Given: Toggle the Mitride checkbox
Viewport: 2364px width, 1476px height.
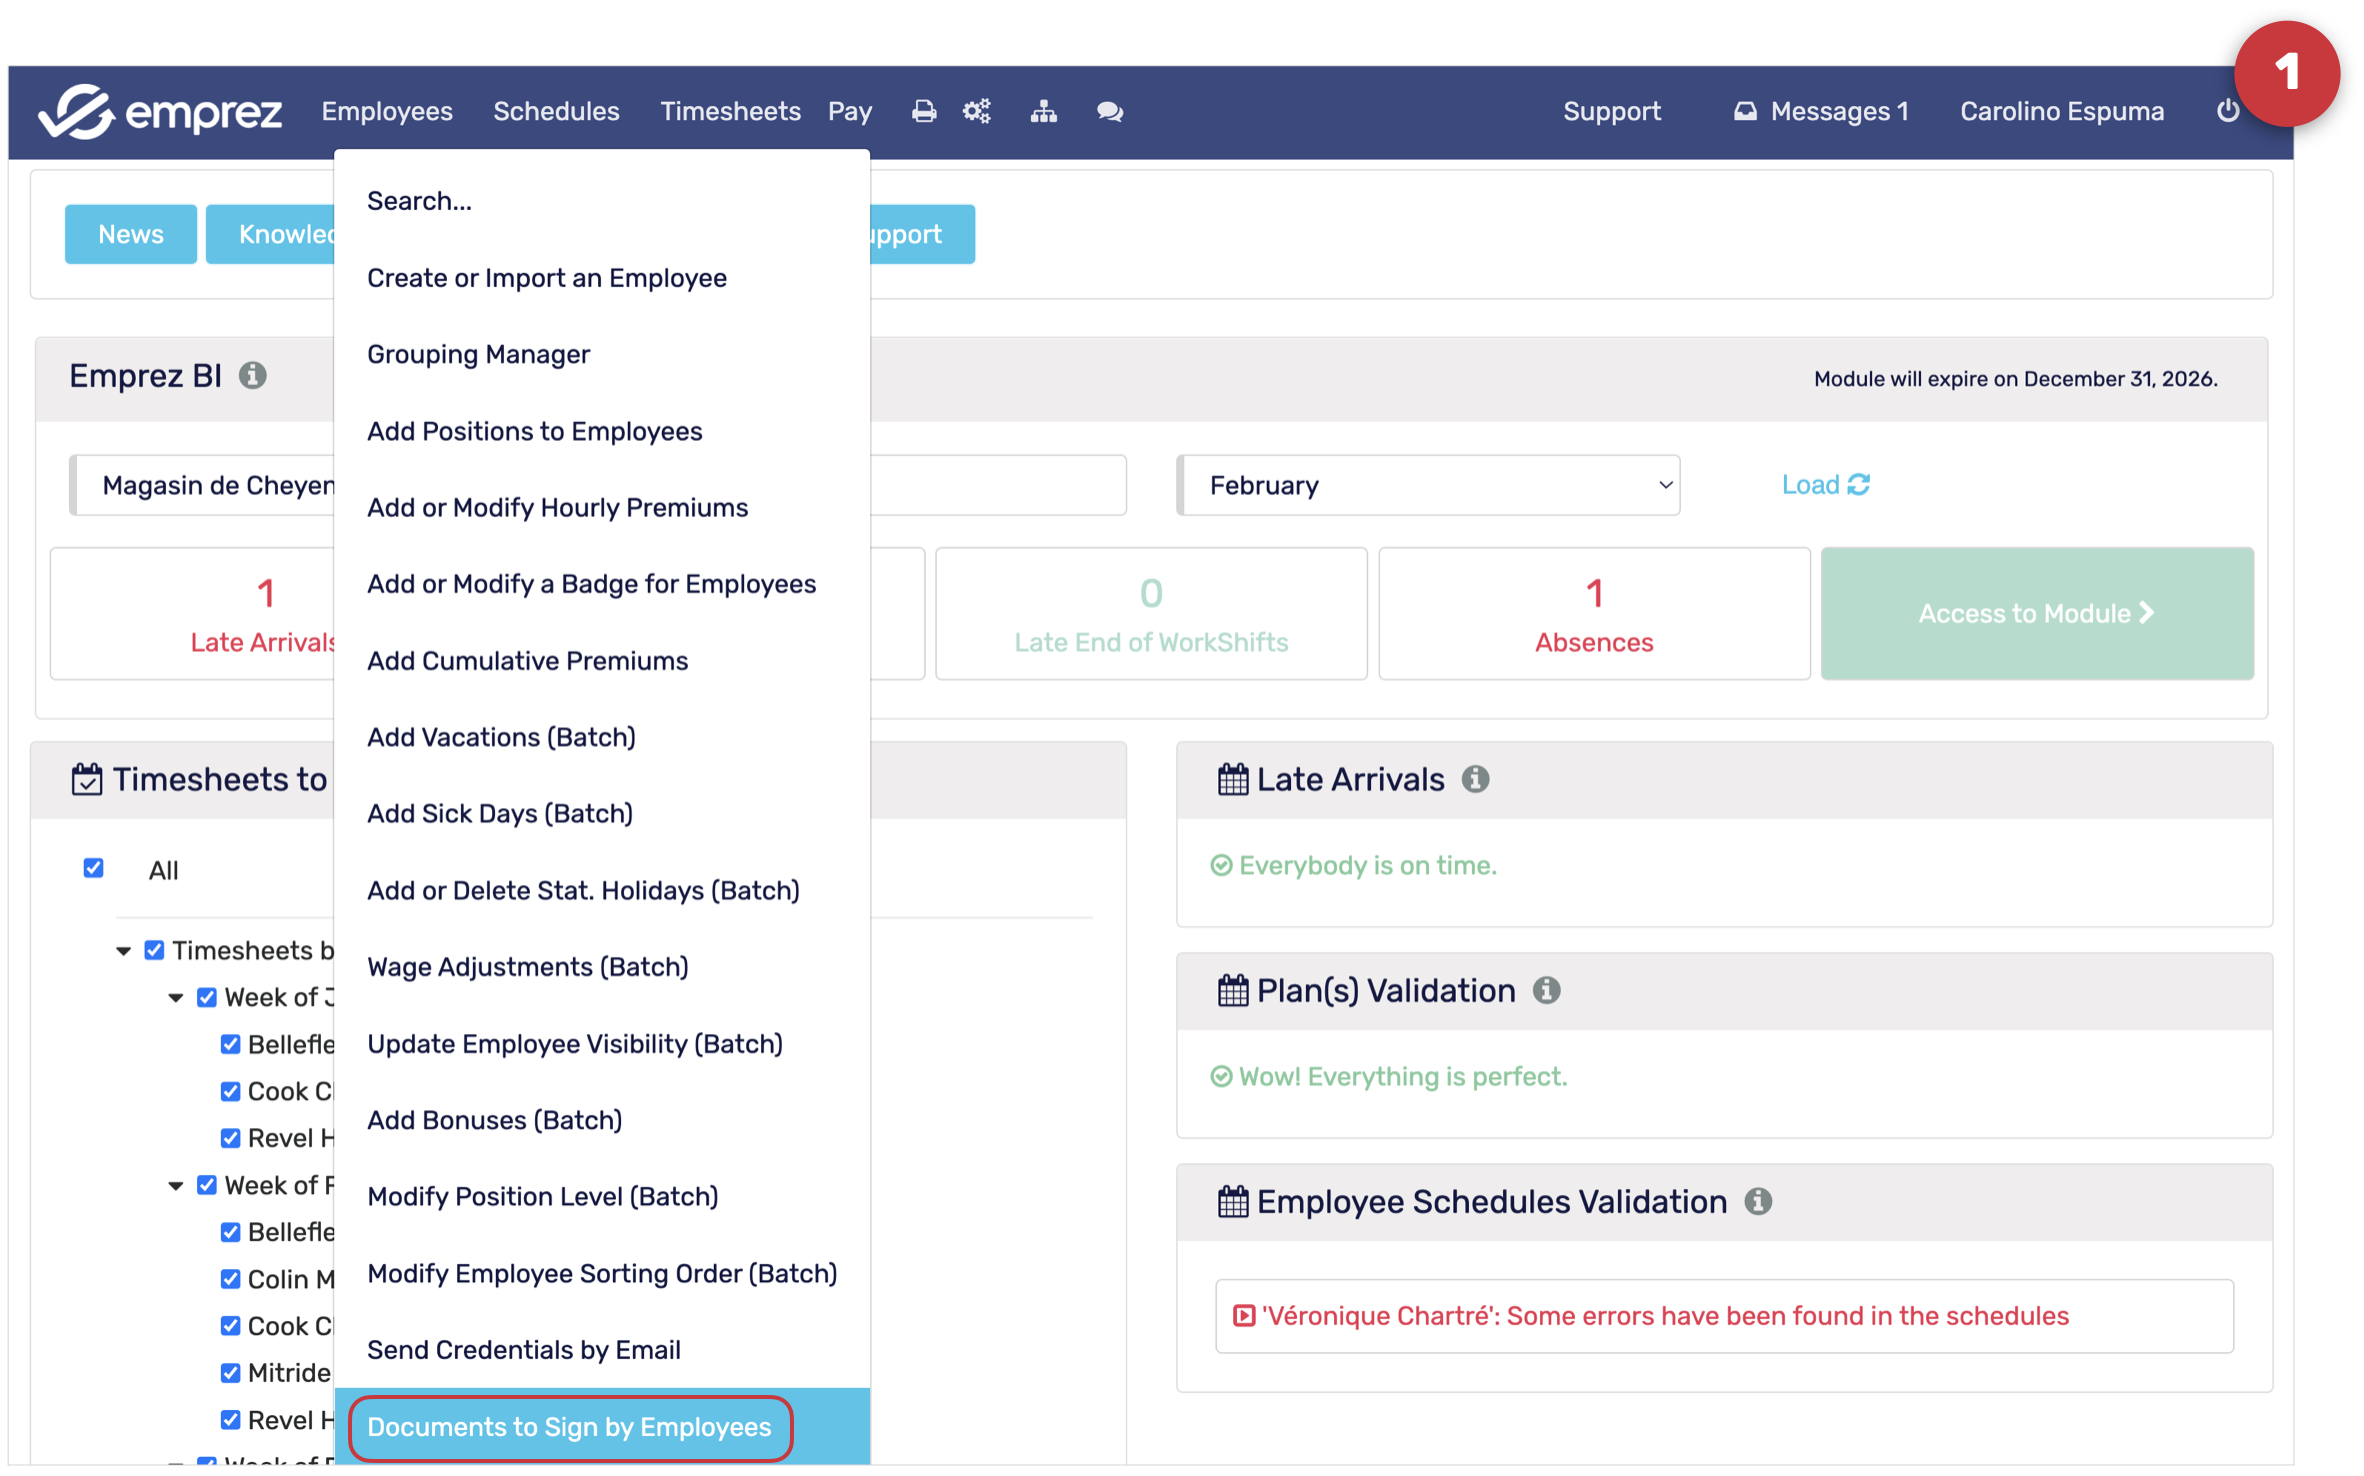Looking at the screenshot, I should pyautogui.click(x=230, y=1372).
